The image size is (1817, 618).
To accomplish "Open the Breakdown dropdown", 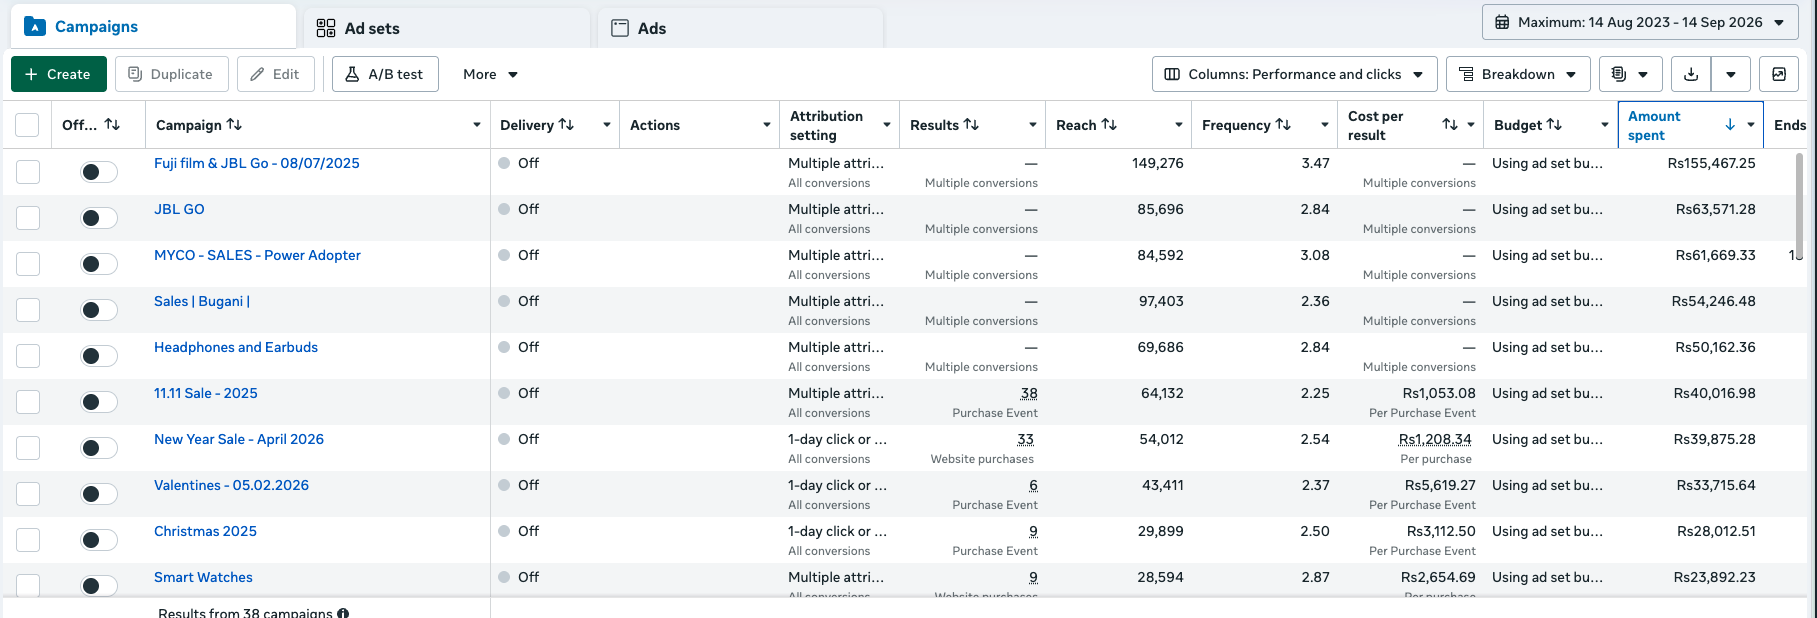I will pos(1518,74).
